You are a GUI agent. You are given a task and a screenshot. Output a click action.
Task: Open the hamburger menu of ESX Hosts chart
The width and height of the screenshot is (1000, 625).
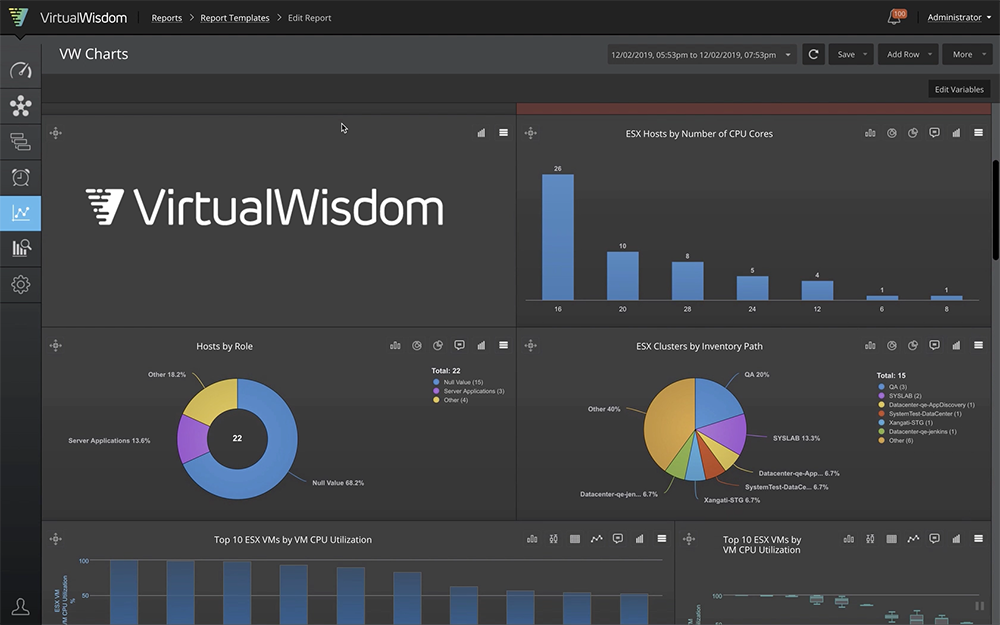pyautogui.click(x=978, y=133)
